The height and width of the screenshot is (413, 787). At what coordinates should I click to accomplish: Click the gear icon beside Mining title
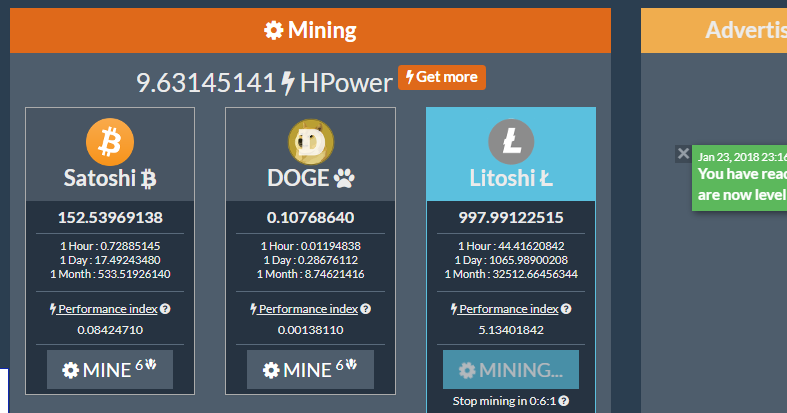point(273,31)
